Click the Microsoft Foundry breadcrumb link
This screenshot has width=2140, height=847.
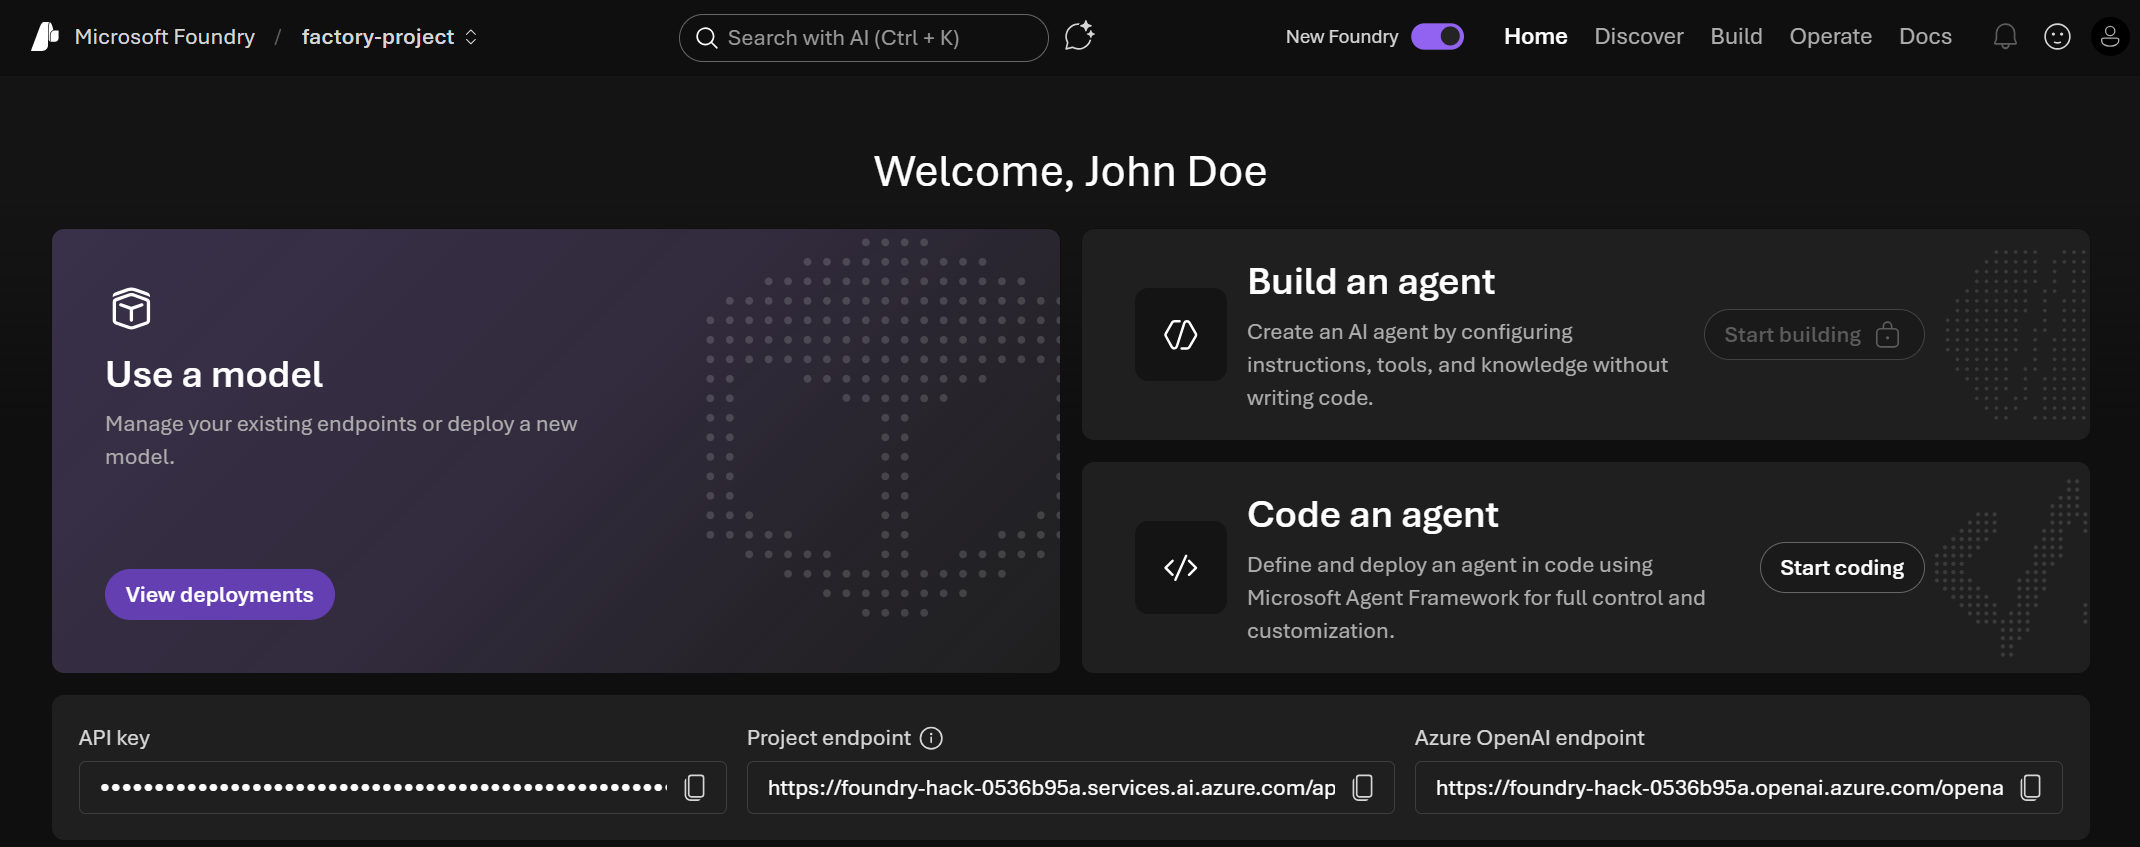(165, 37)
